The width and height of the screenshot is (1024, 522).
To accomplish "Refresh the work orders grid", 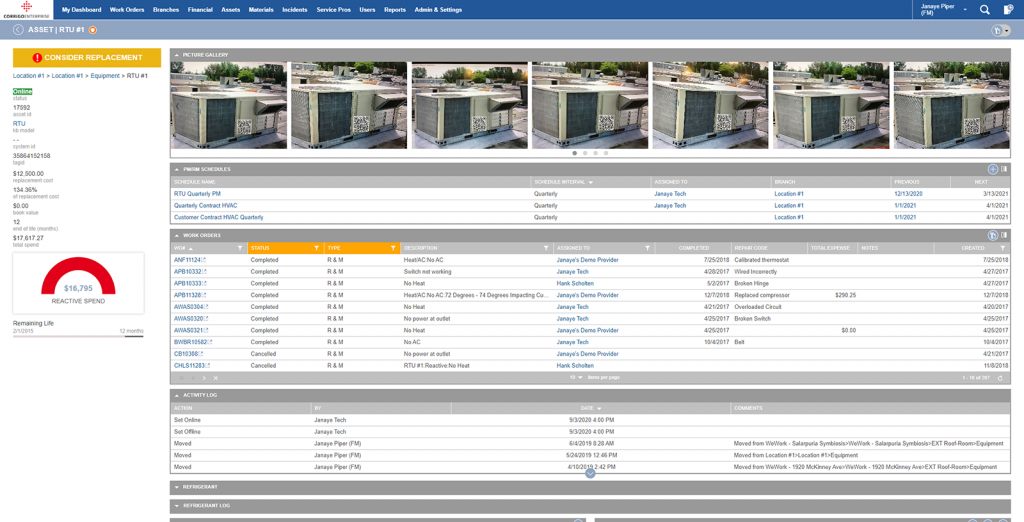I will pos(1000,378).
